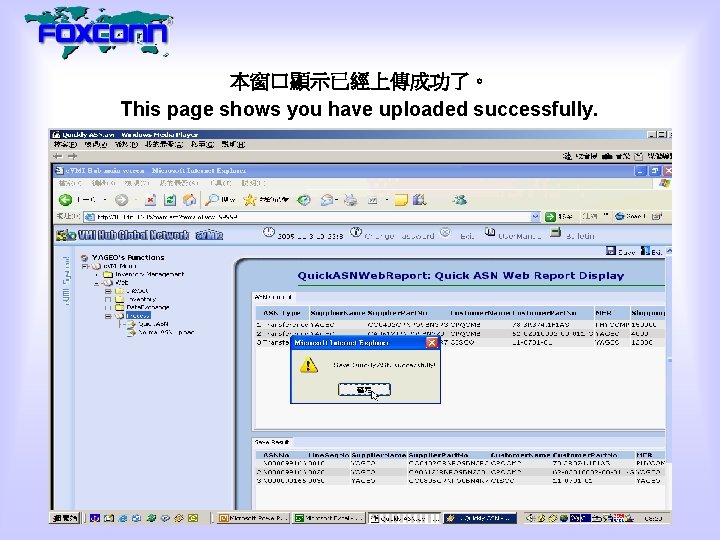Click the LineSeqNo column header

click(x=328, y=455)
